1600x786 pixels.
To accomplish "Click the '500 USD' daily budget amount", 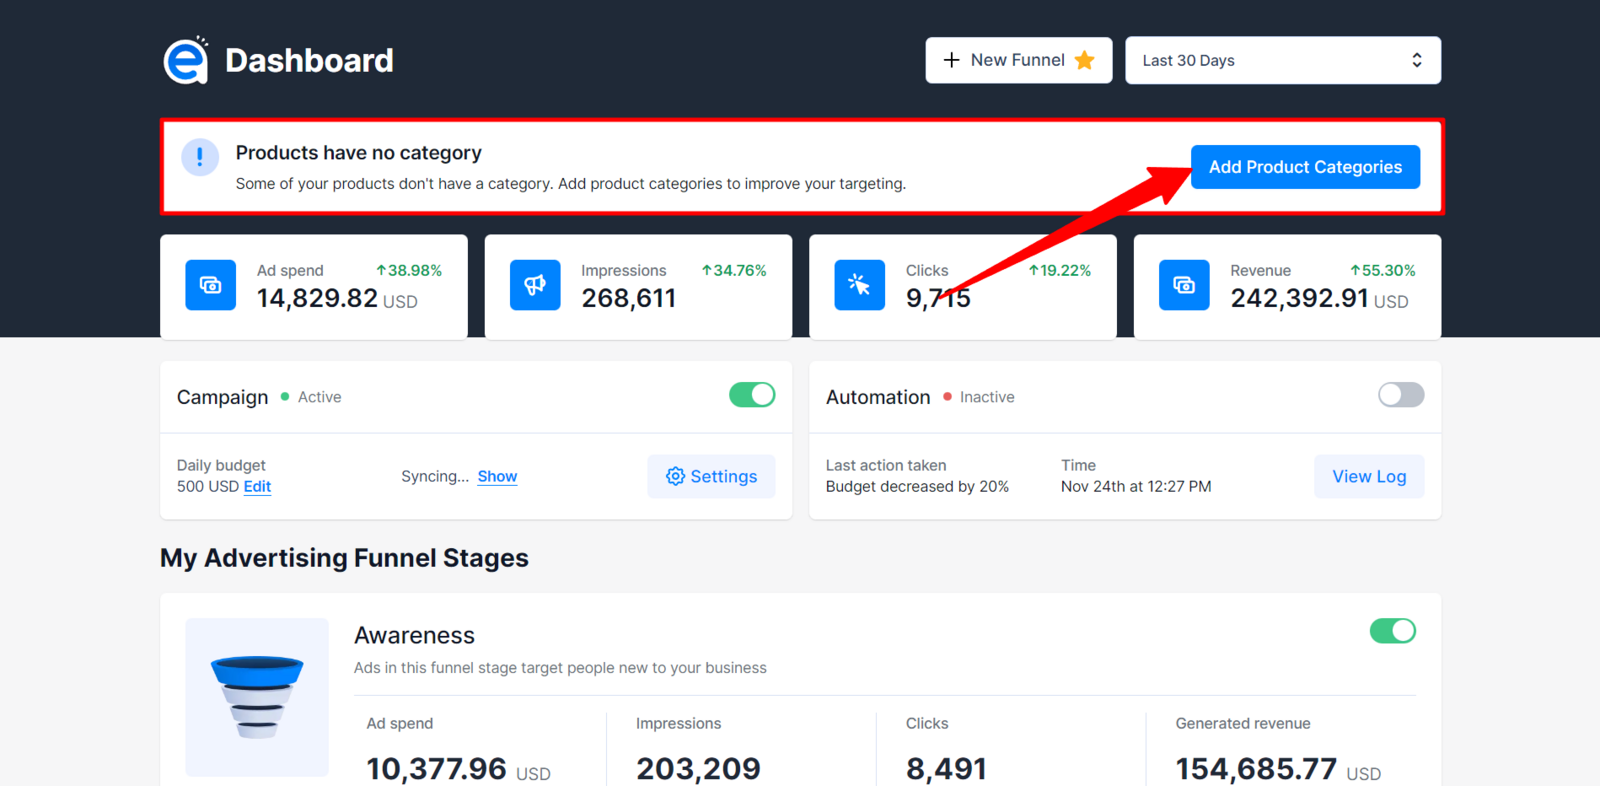I will [x=208, y=486].
